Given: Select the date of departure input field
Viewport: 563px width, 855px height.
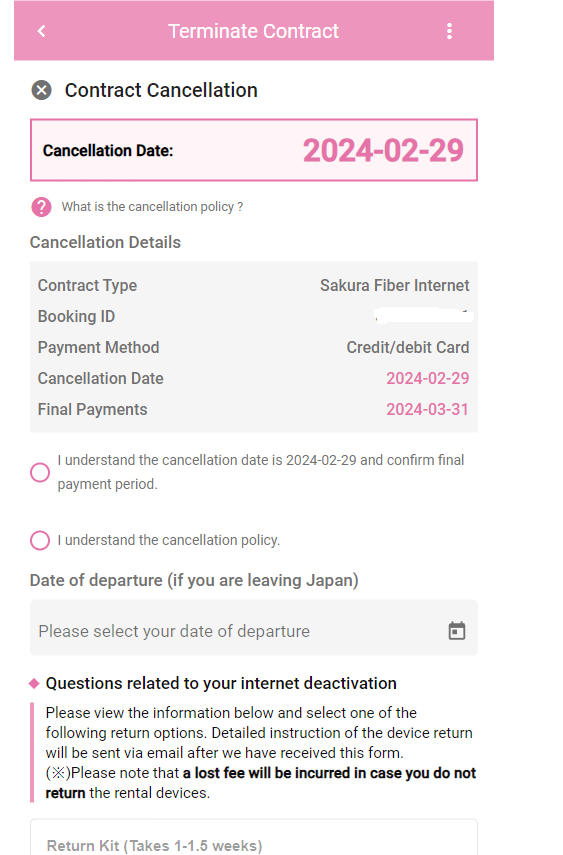Looking at the screenshot, I should click(254, 628).
